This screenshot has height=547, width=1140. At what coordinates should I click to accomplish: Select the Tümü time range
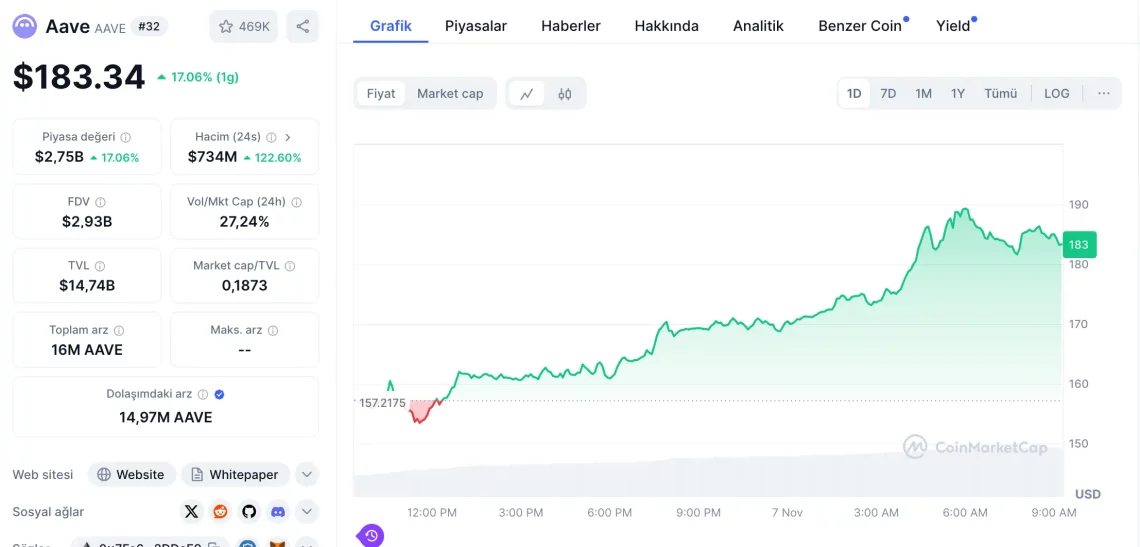(x=1000, y=94)
